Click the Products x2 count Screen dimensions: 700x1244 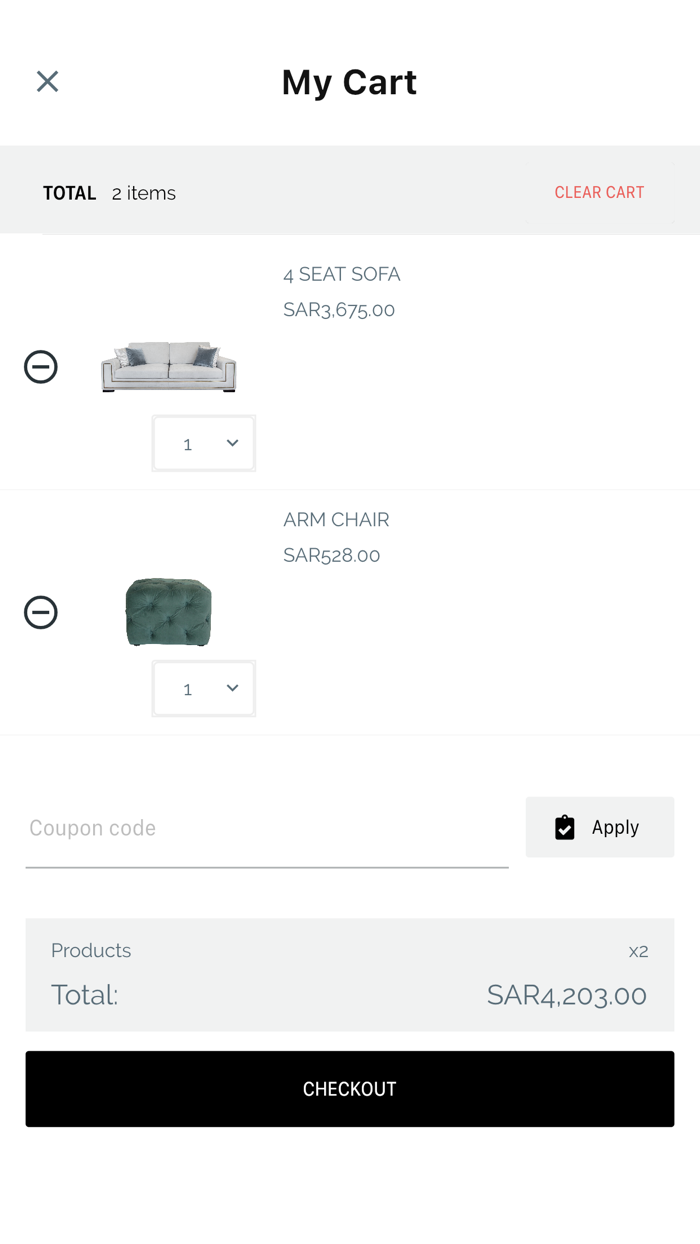(638, 951)
